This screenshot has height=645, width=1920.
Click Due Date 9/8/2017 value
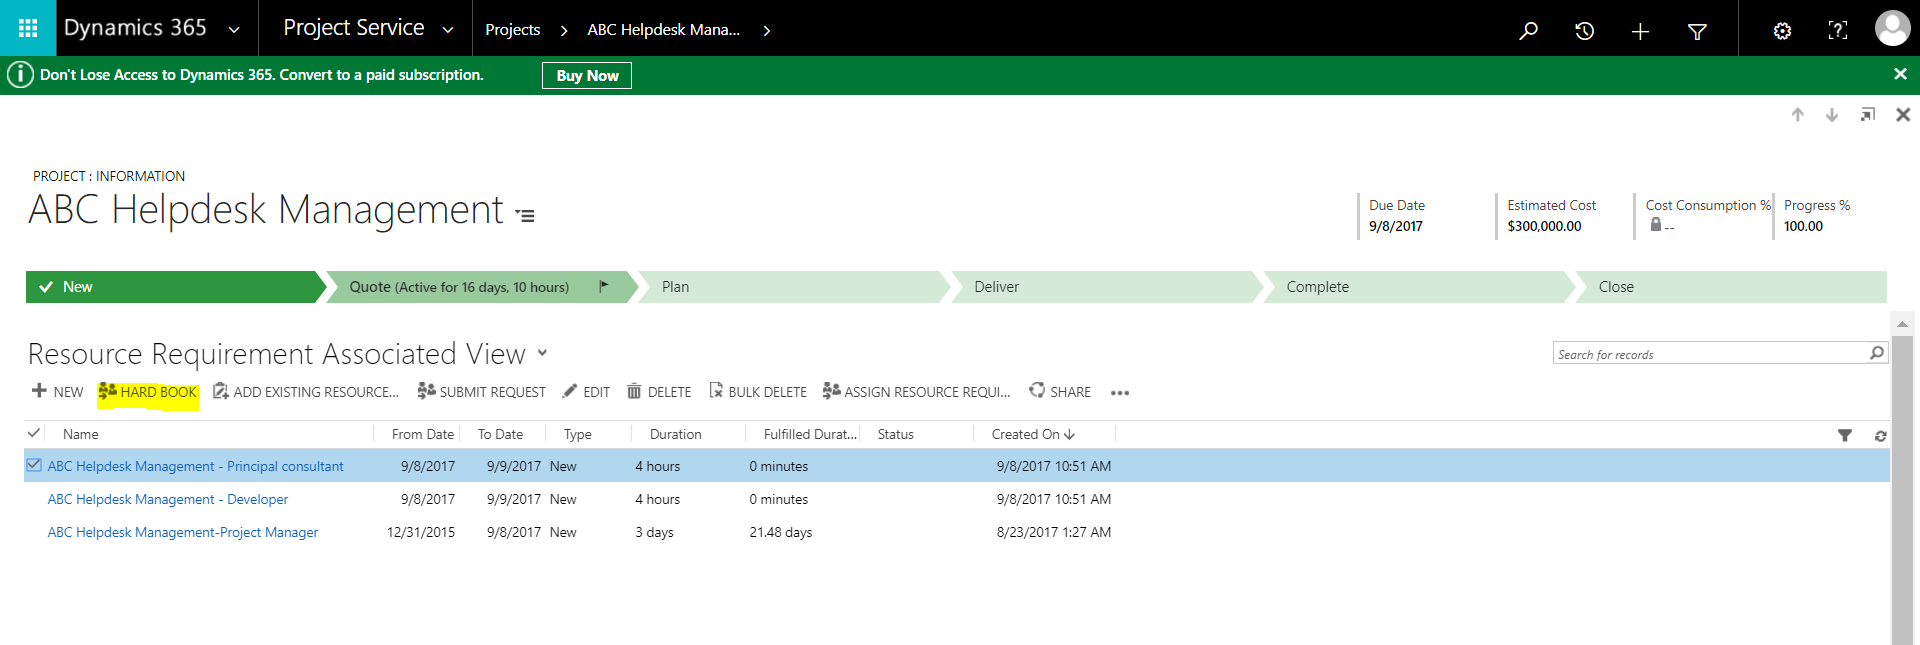tap(1396, 227)
